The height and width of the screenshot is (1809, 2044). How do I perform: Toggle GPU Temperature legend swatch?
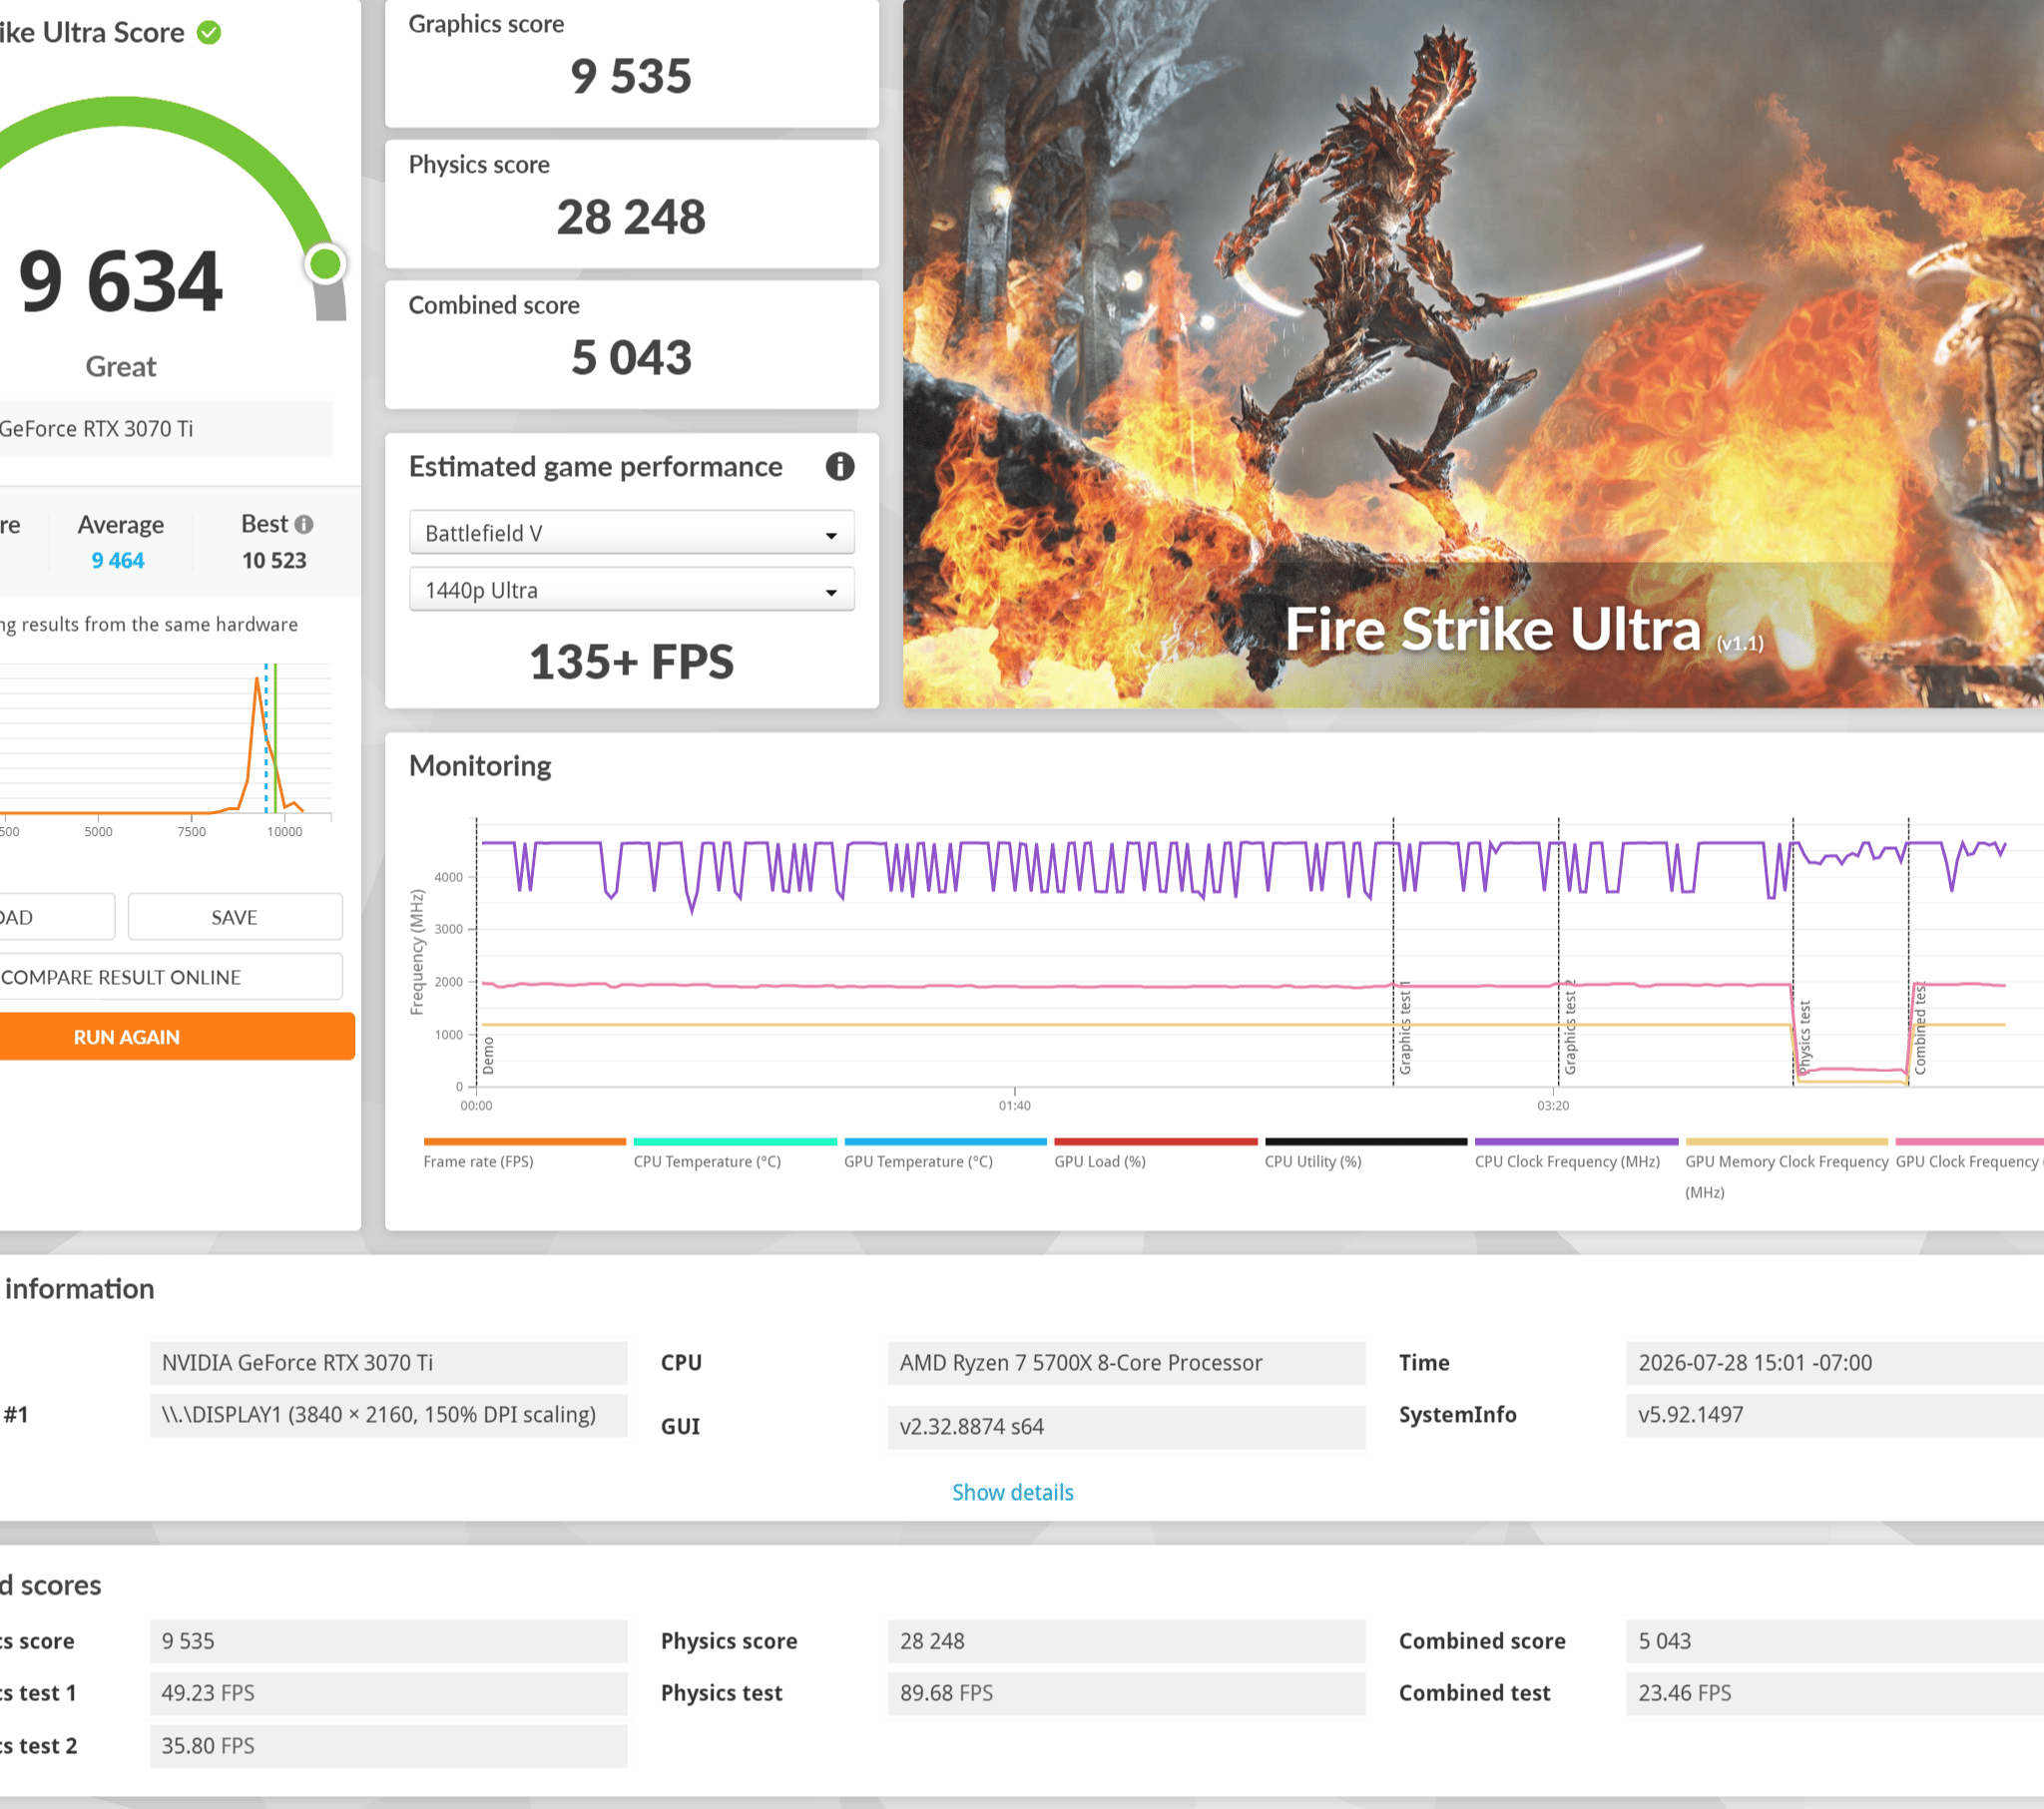[x=945, y=1141]
